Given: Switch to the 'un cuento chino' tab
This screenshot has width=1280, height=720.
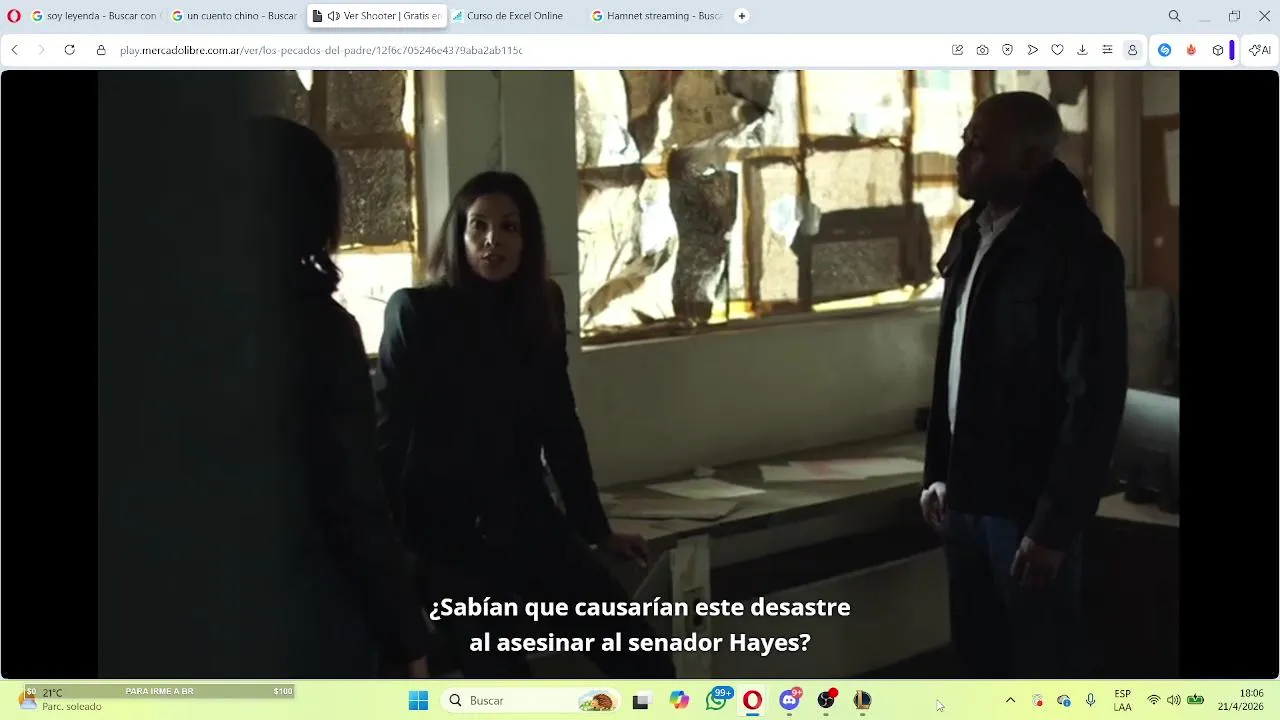Looking at the screenshot, I should (235, 16).
